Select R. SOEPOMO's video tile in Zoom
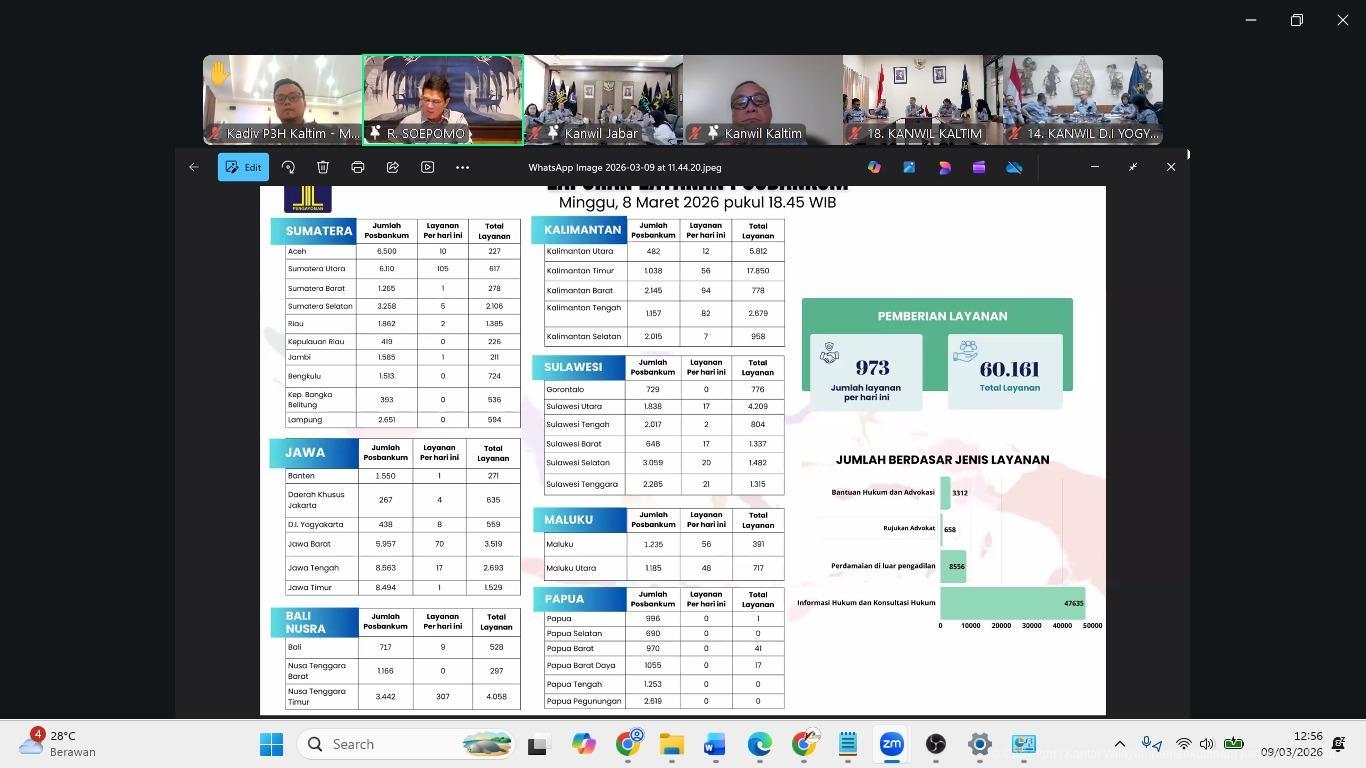This screenshot has width=1366, height=768. point(443,99)
